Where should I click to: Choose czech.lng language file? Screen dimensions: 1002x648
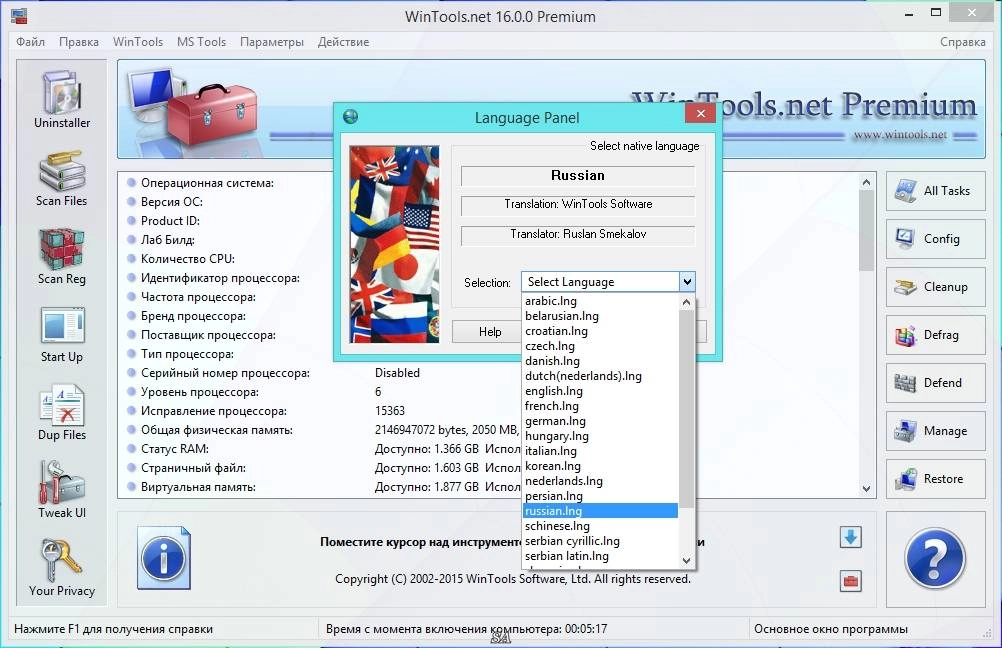600,346
